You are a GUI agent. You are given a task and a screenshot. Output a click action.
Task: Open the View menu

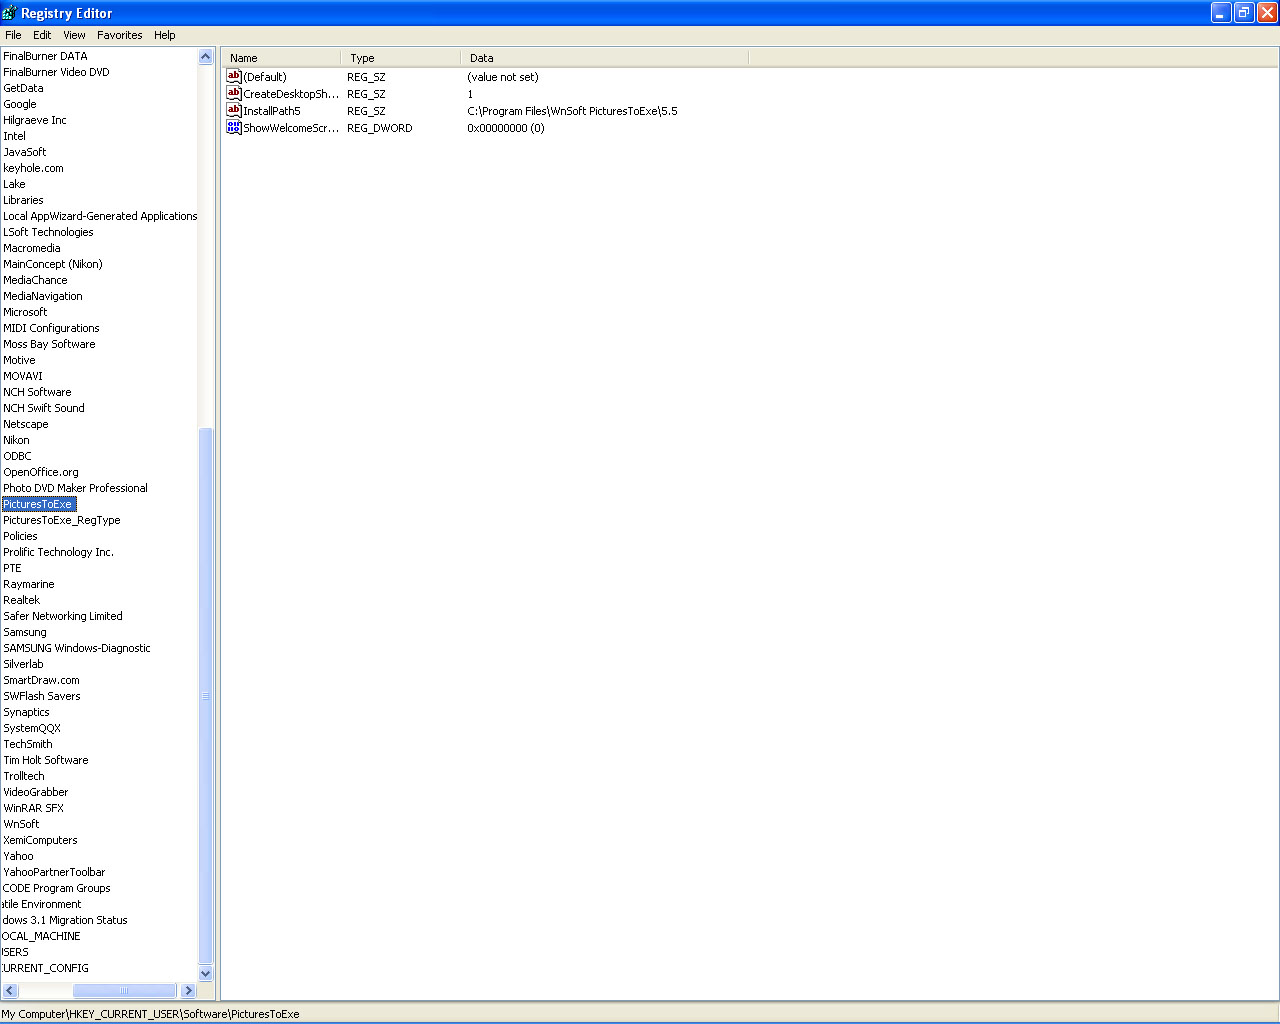point(74,35)
